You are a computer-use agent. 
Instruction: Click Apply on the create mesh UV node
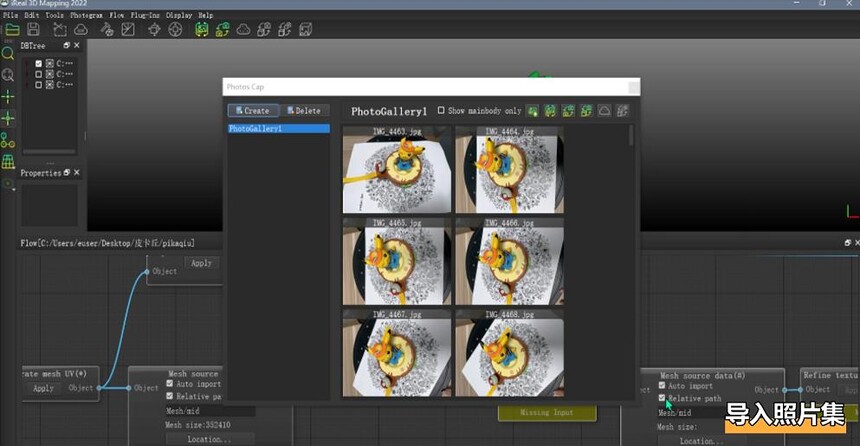click(x=43, y=388)
